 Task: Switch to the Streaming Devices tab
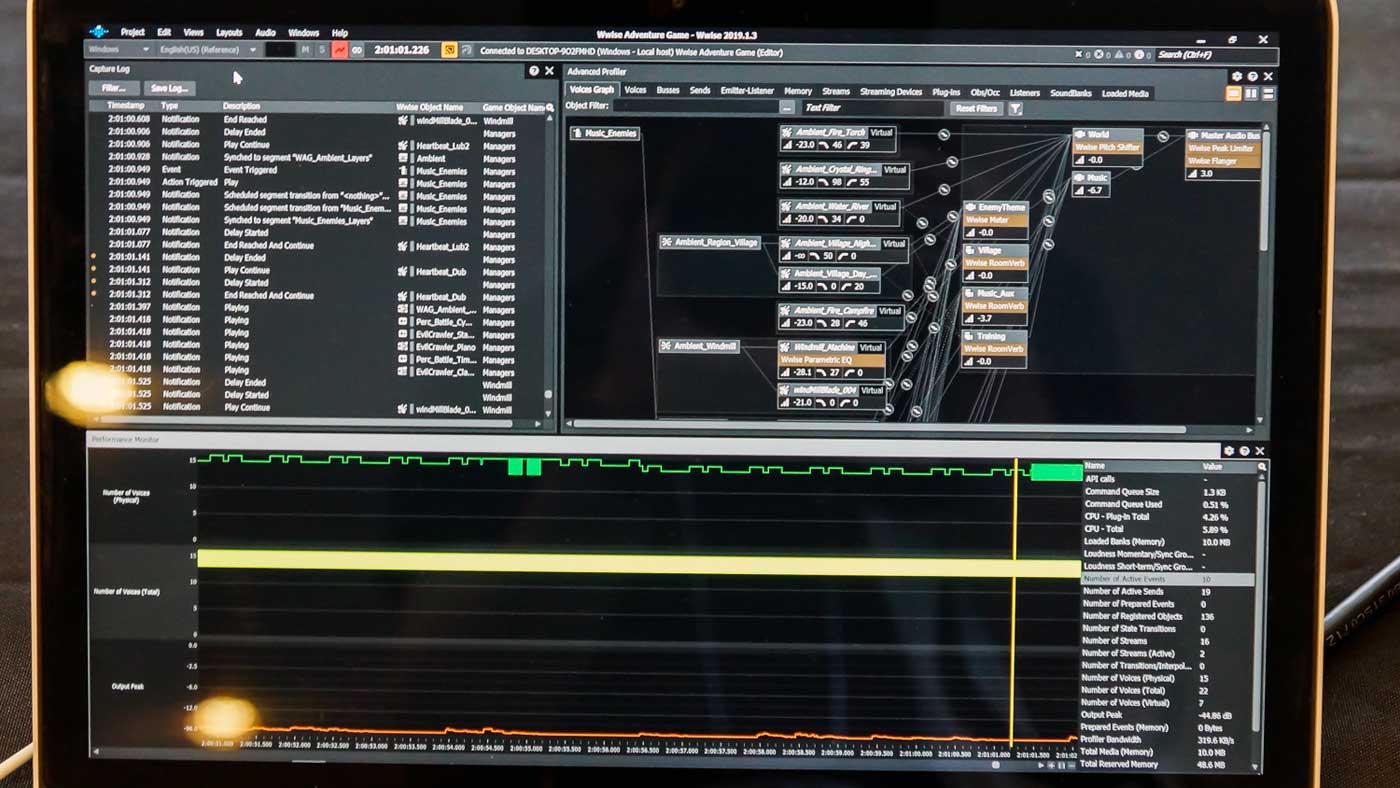click(891, 92)
